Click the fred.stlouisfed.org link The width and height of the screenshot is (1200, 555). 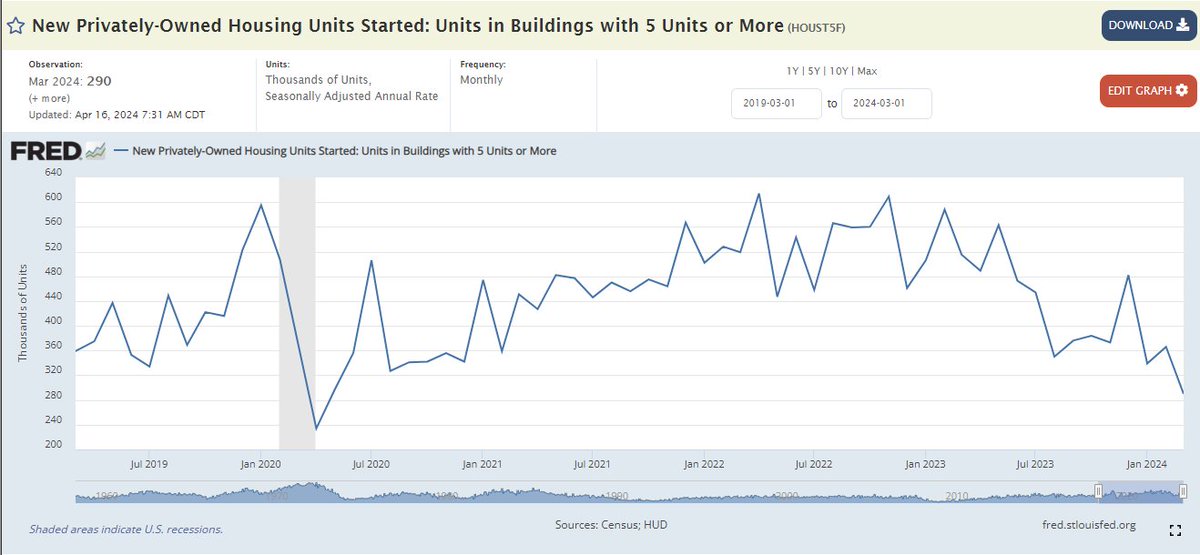1088,524
